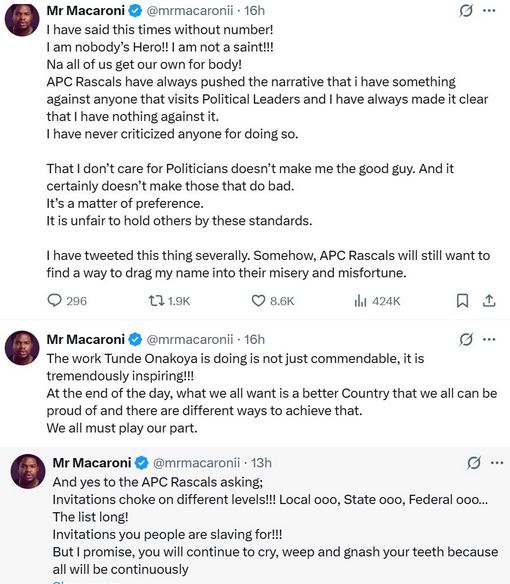Open profile picture on the 13h tweet
510x584 pixels.
pos(28,471)
